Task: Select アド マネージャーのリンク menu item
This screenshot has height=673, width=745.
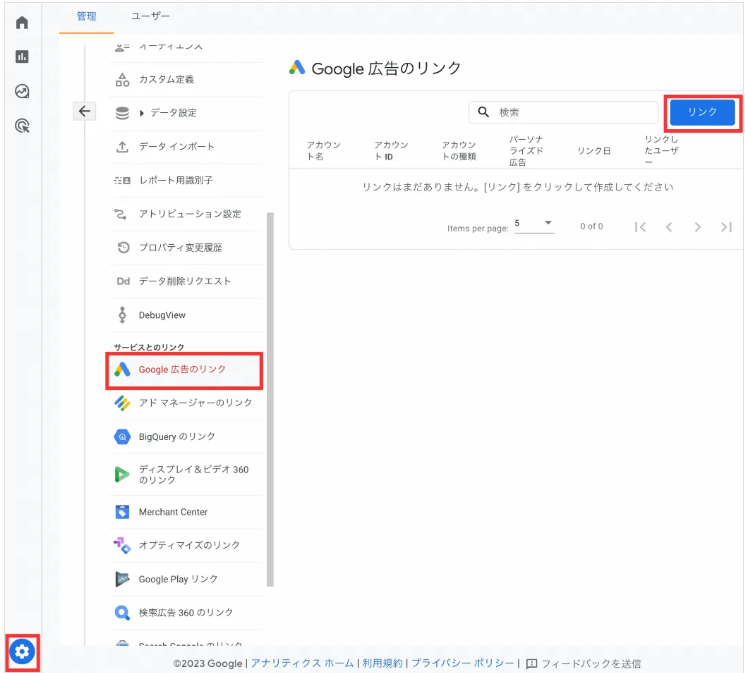Action: pyautogui.click(x=185, y=403)
